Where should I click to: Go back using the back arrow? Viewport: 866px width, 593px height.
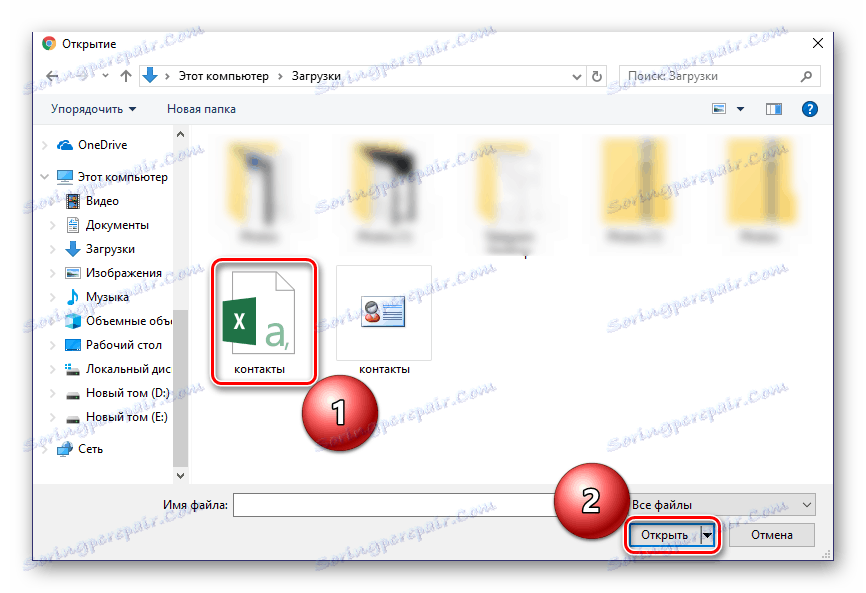(x=52, y=76)
